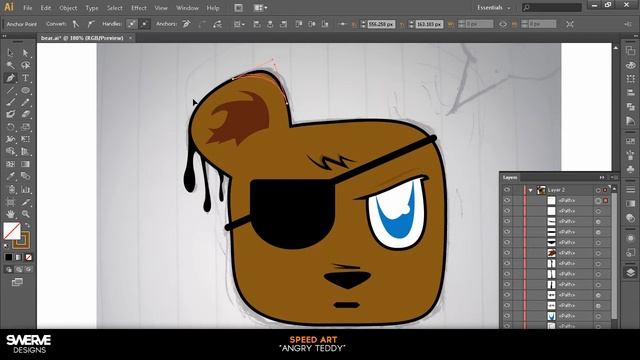Open the File menu
640x360 pixels.
[27, 8]
